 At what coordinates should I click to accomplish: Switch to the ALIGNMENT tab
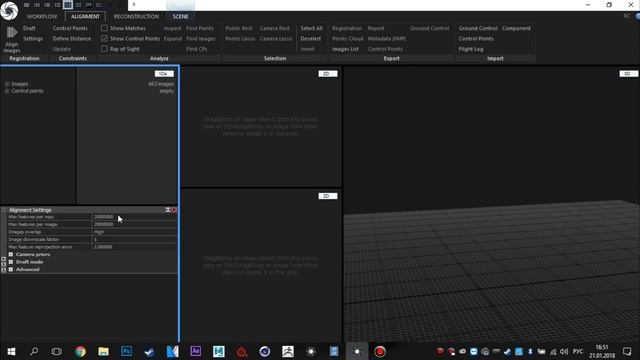pyautogui.click(x=85, y=16)
